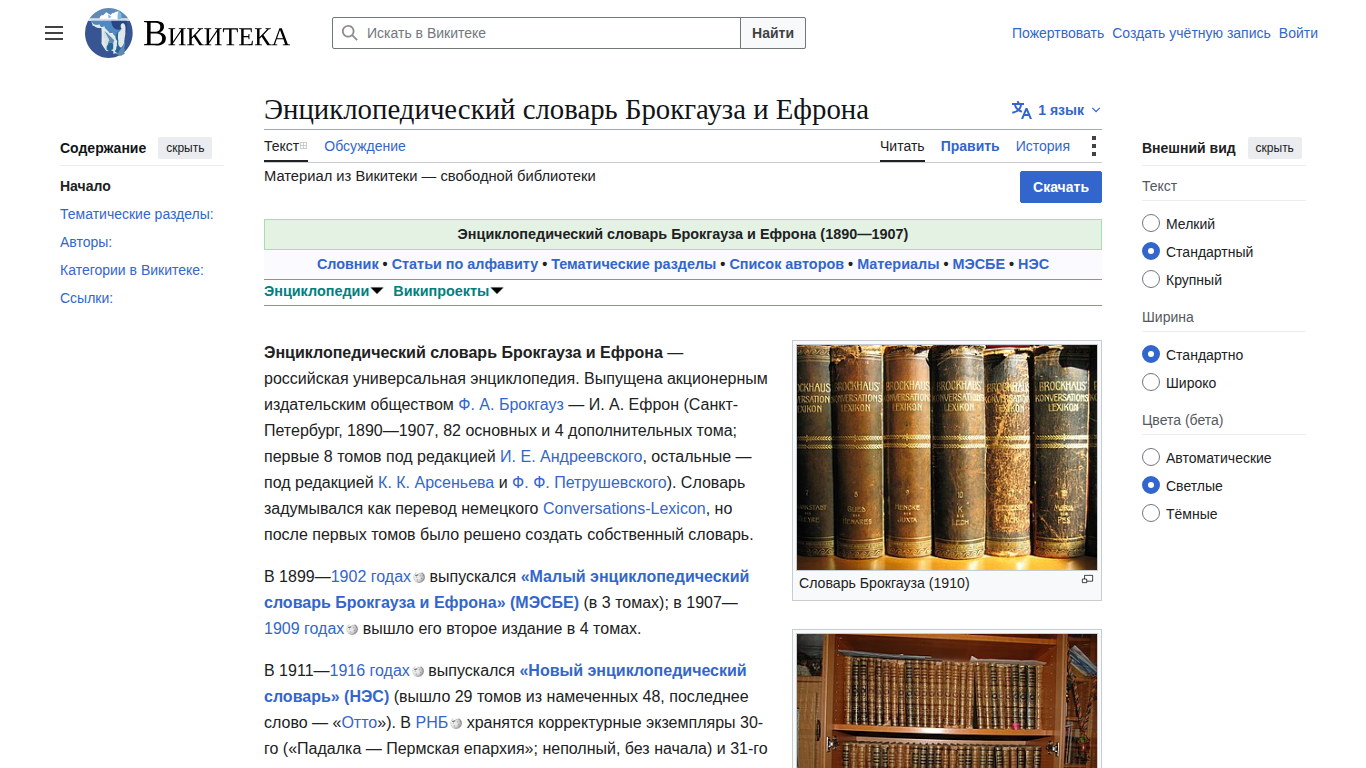This screenshot has width=1366, height=768.
Task: Open the История tab
Action: click(x=1043, y=146)
